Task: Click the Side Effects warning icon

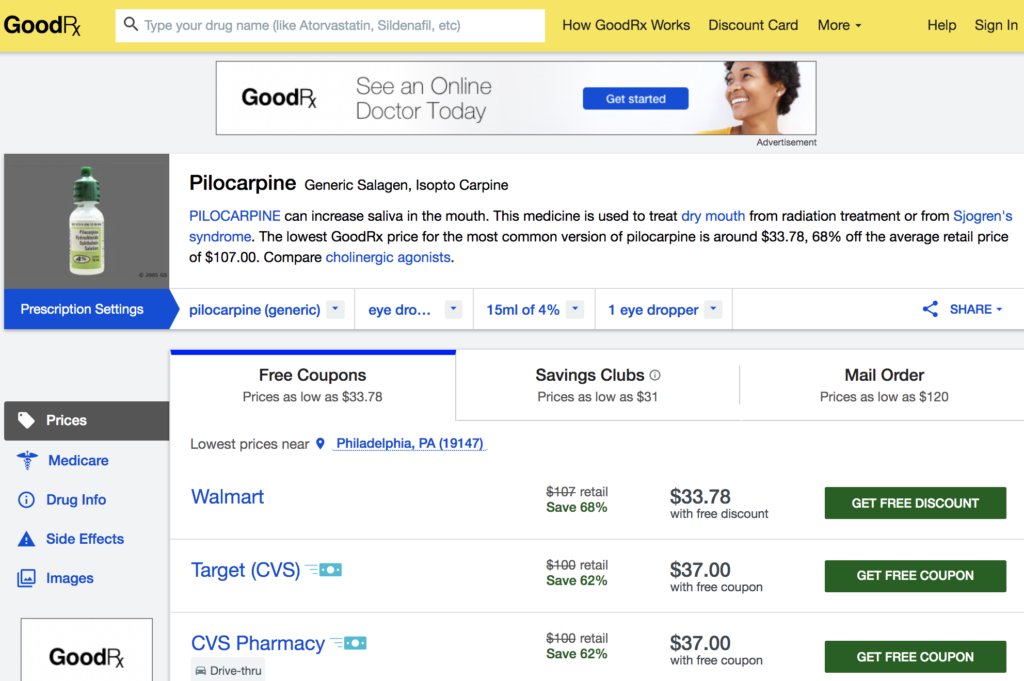Action: tap(27, 539)
